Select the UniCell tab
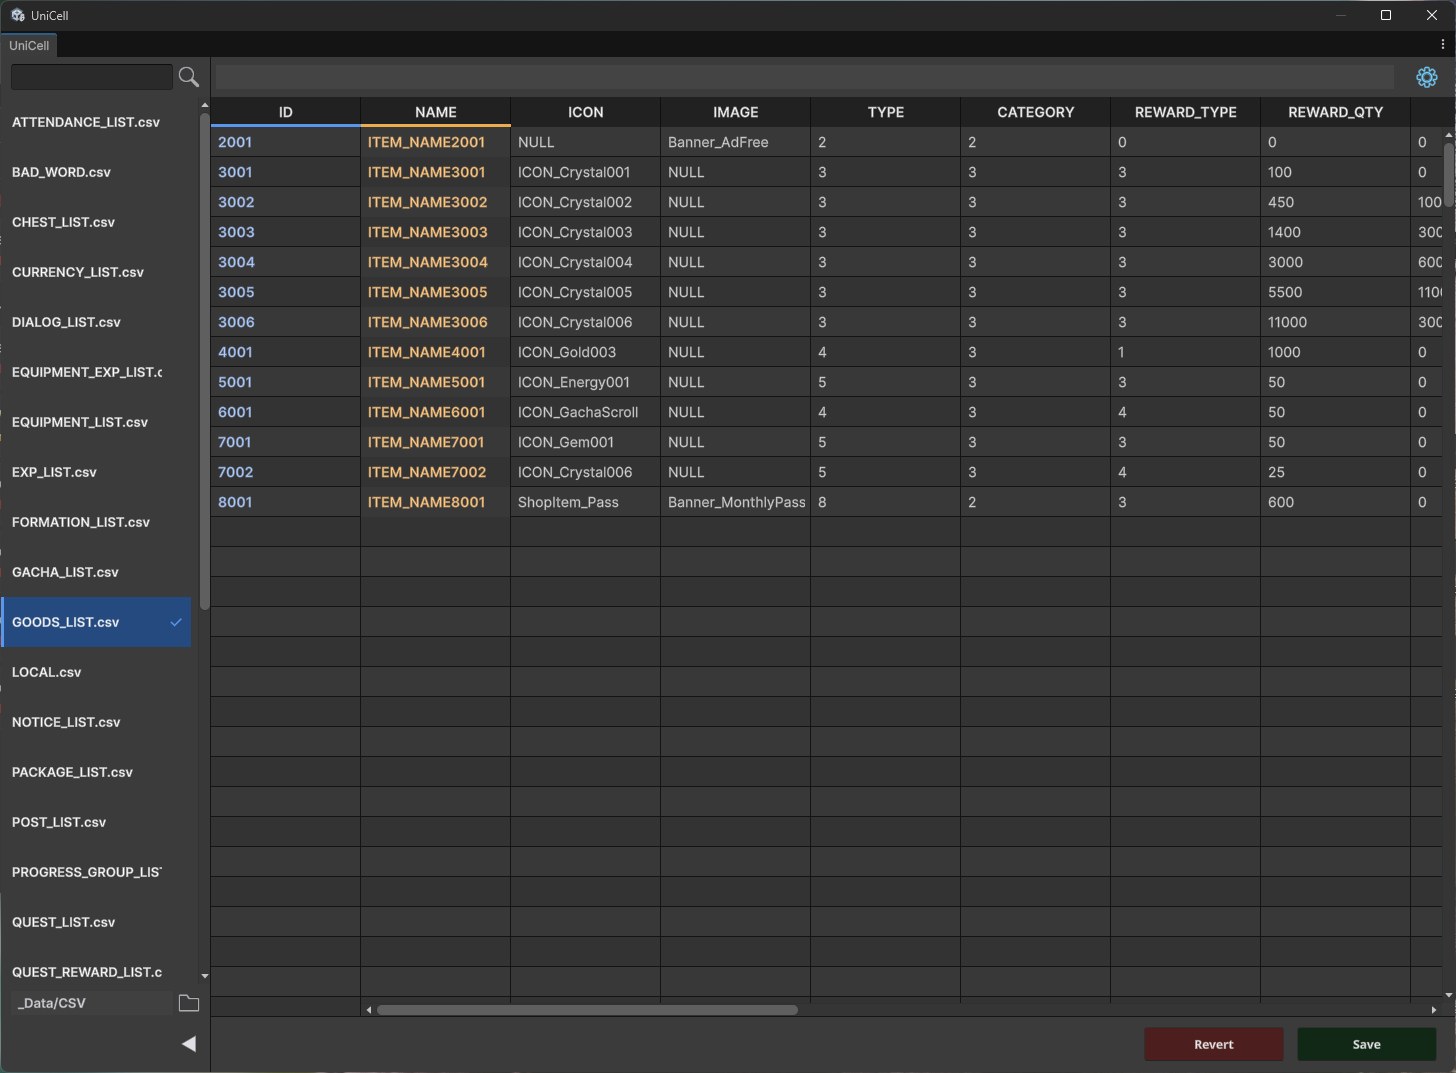 29,45
